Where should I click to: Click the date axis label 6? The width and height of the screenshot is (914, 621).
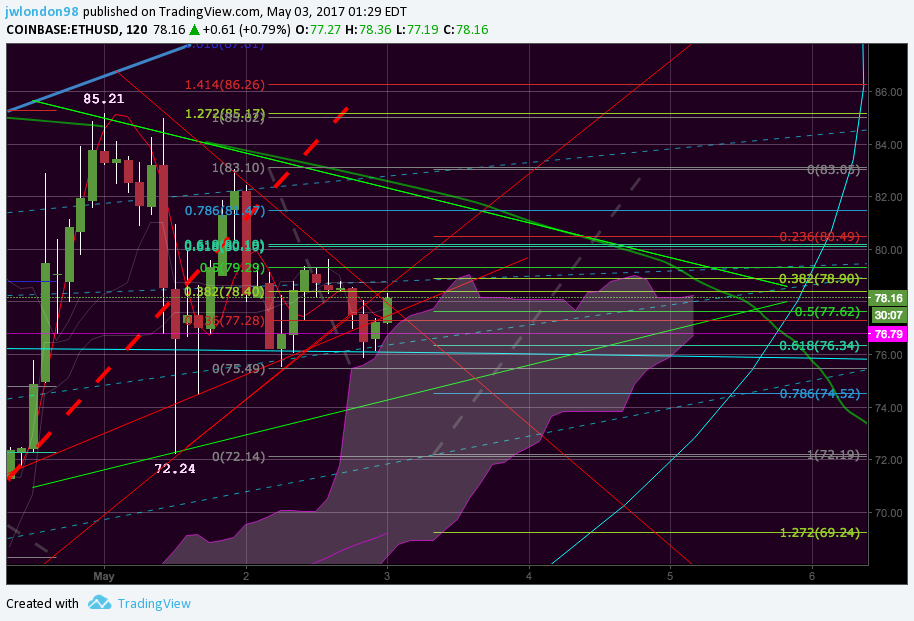coord(812,576)
